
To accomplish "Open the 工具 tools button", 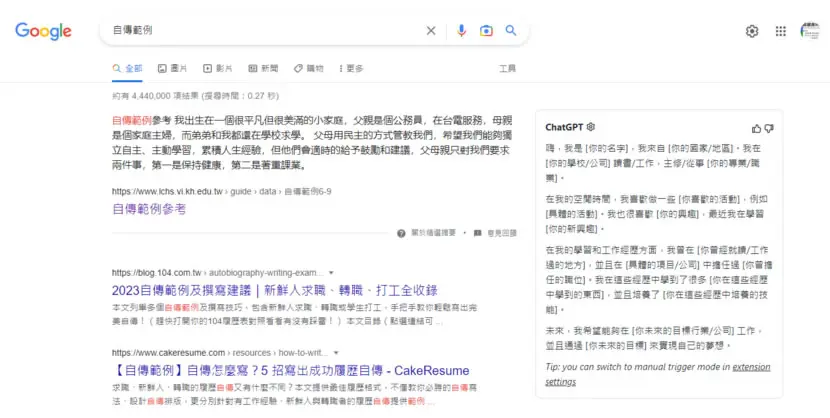I will click(x=507, y=68).
